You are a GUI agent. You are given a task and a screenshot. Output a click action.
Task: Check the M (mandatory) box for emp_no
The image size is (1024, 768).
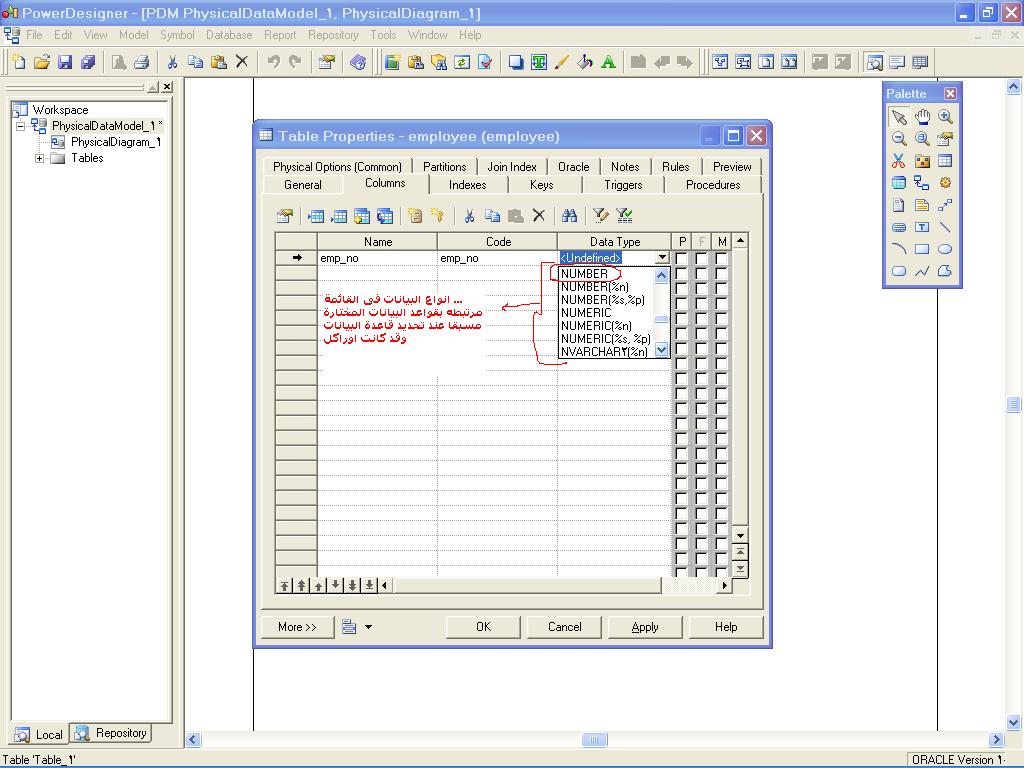pyautogui.click(x=721, y=258)
